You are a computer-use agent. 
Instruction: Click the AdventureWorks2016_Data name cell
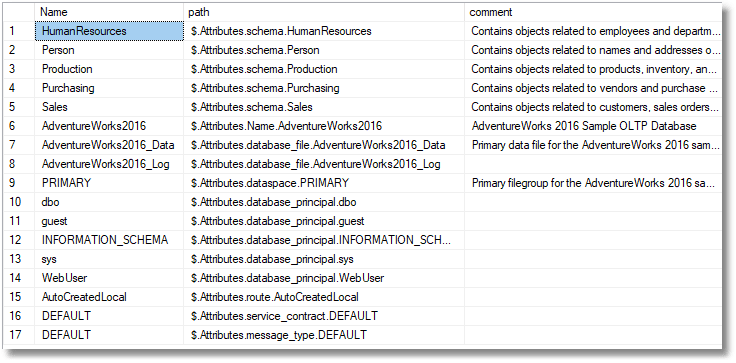click(x=109, y=145)
